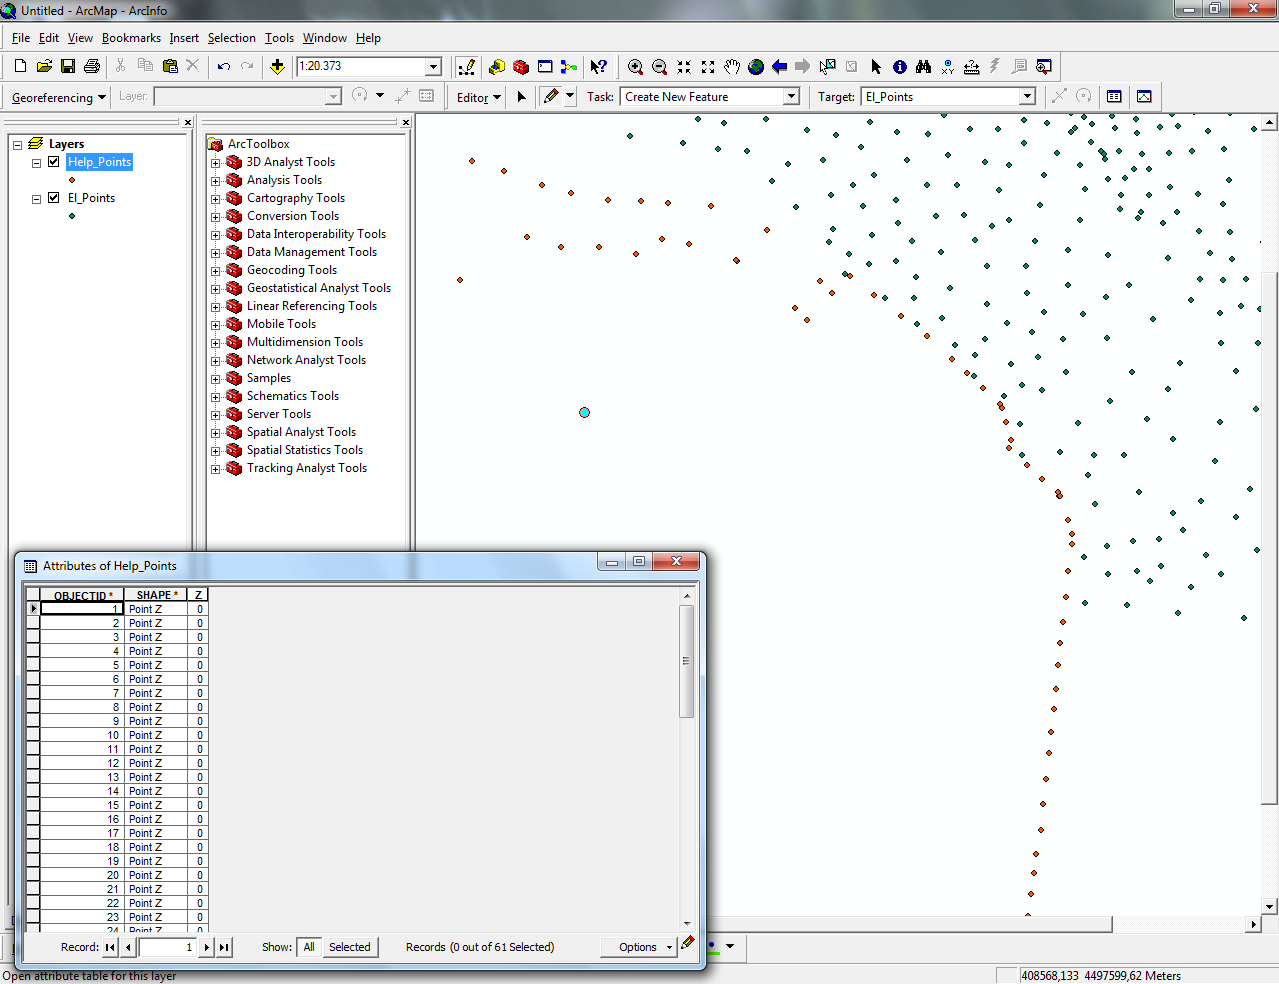Choose the Select Elements arrow tool

(876, 67)
